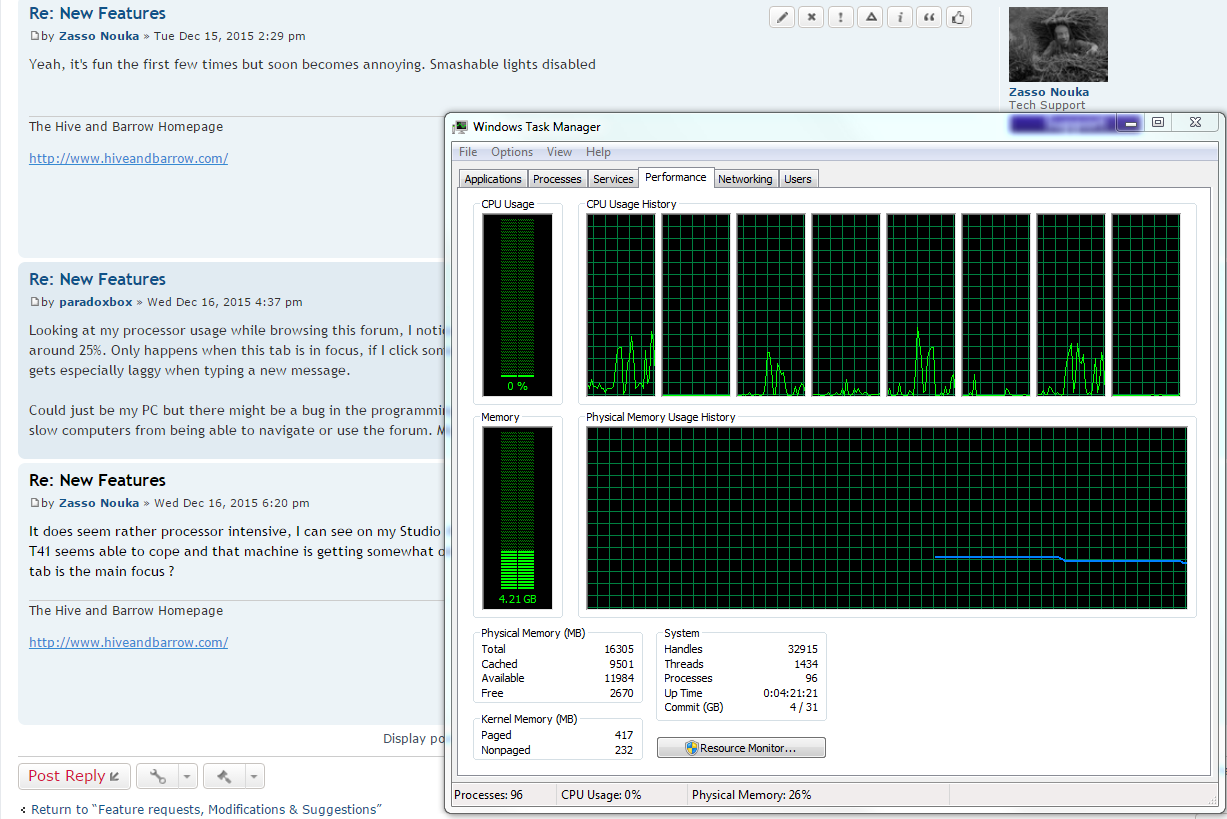
Task: Click the Kernel Paged value 417
Action: coord(625,735)
